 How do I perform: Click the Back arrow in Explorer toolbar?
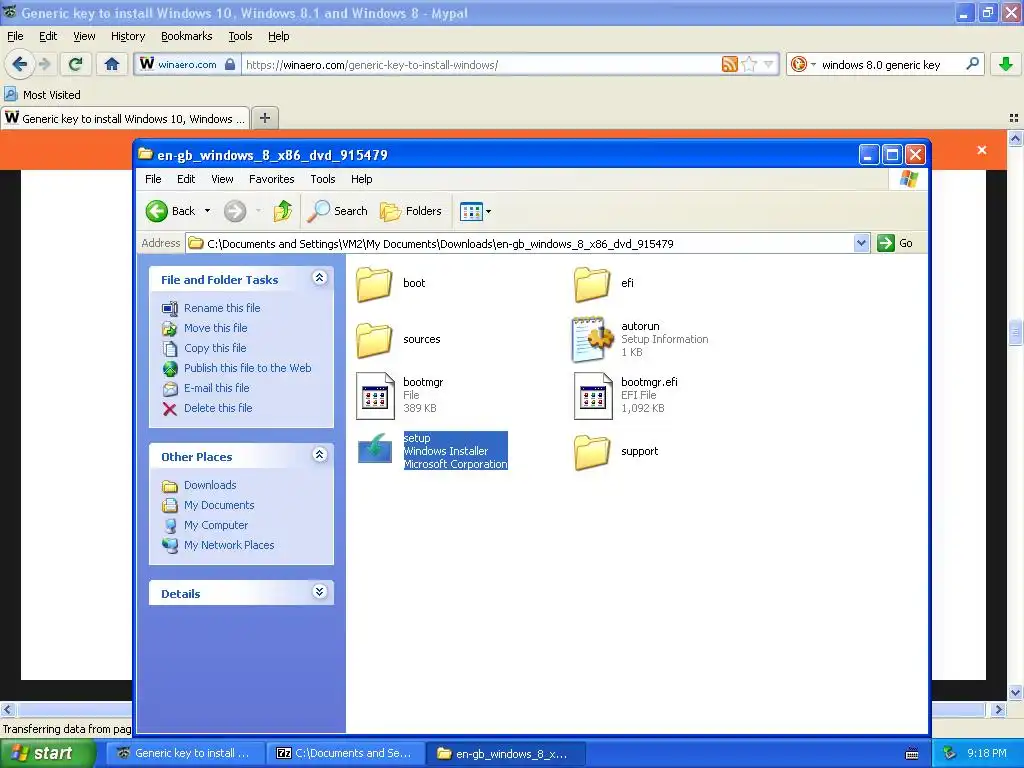click(x=157, y=211)
